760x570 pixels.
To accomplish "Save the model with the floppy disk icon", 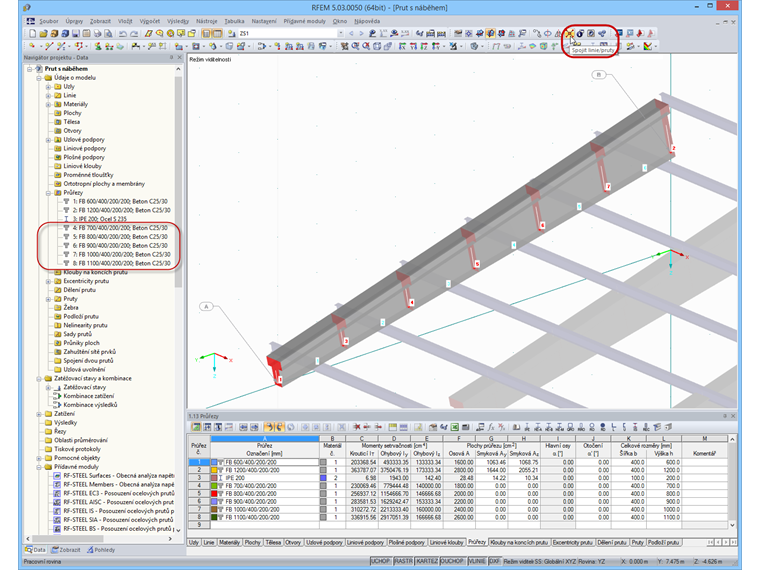I will tap(76, 33).
